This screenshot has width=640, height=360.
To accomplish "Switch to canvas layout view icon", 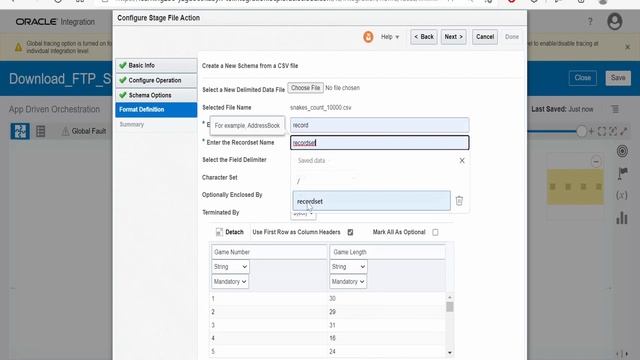I will [x=20, y=131].
